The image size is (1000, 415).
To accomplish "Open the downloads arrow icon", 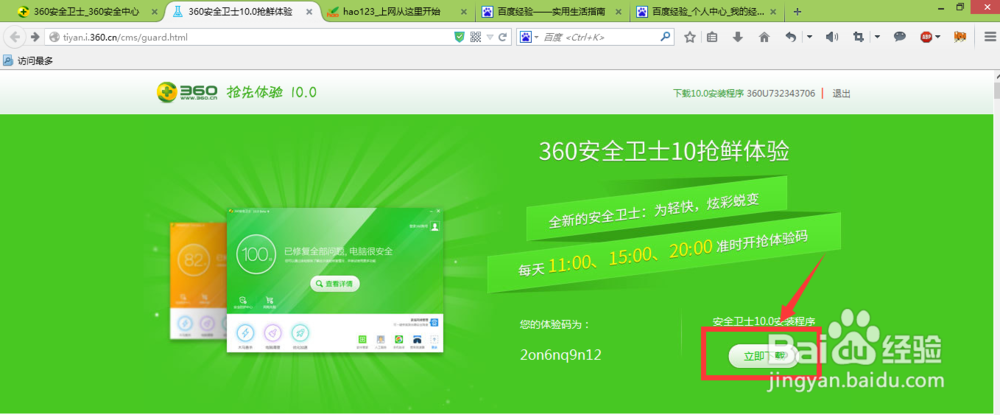I will 738,38.
